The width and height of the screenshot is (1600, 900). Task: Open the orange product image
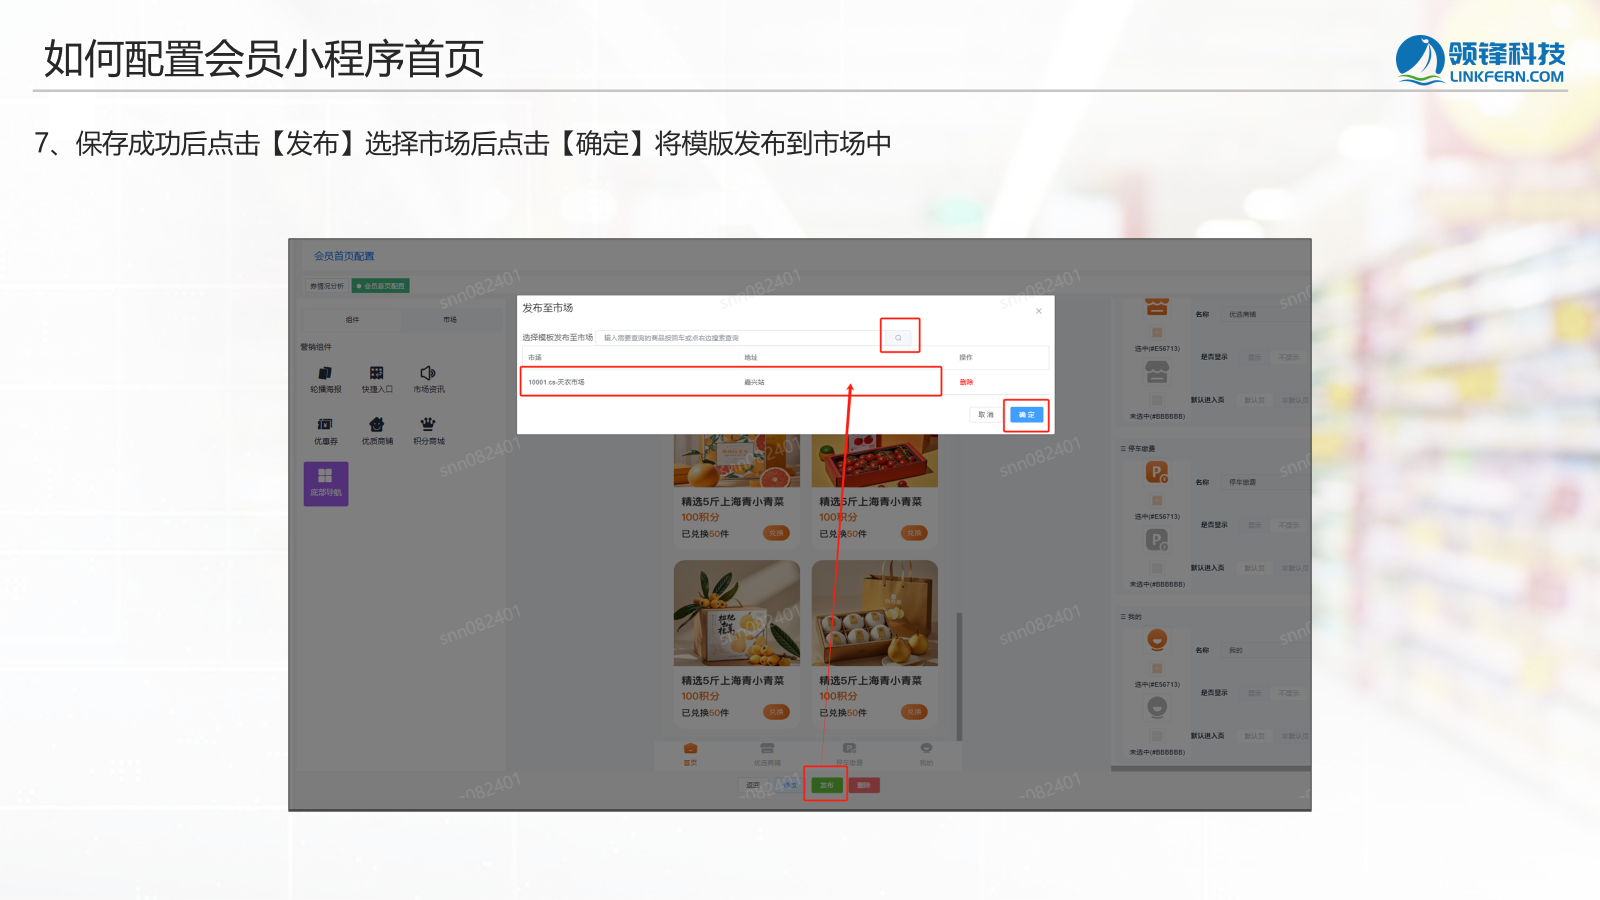[737, 461]
